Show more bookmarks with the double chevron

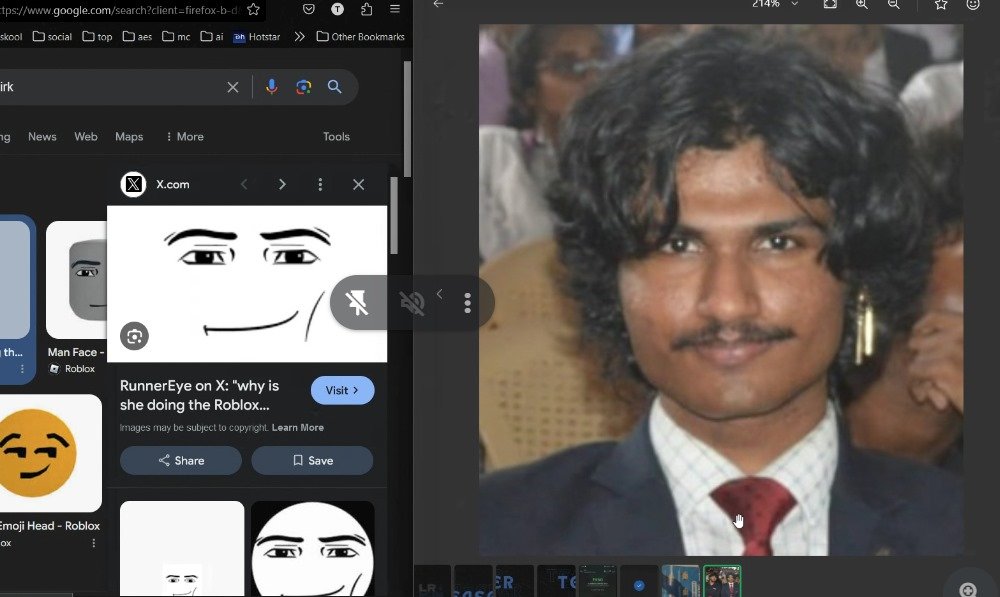[x=299, y=36]
